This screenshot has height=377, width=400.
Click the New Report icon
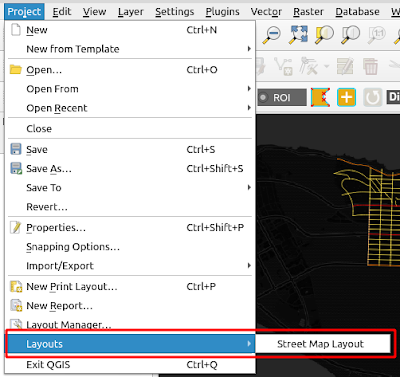[x=16, y=305]
